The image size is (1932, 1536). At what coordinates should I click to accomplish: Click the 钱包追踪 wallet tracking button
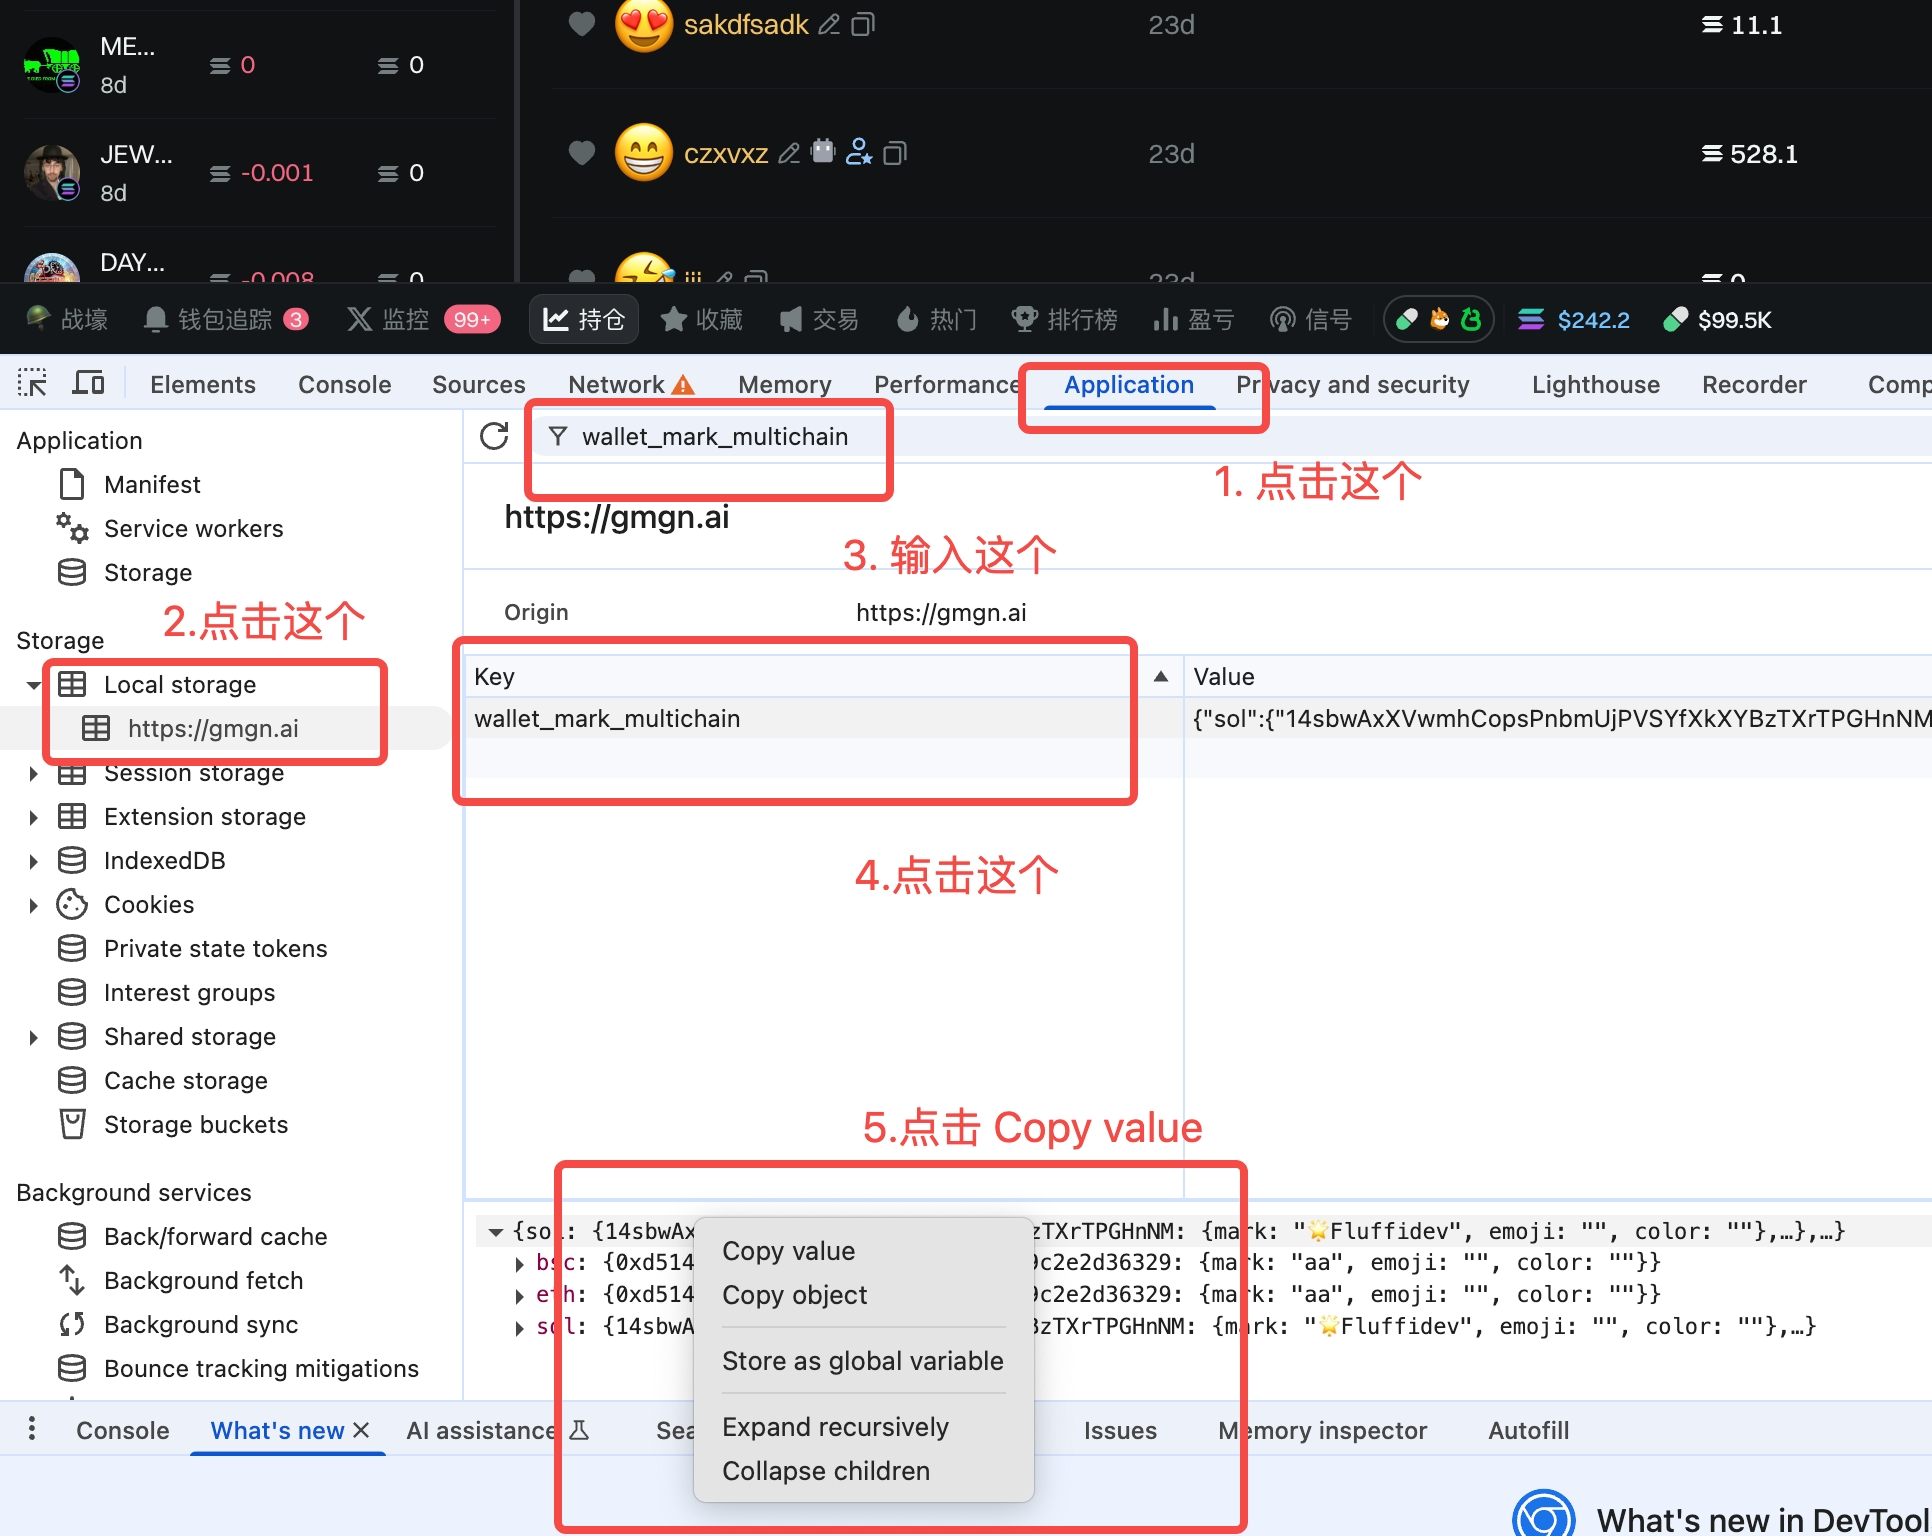225,320
